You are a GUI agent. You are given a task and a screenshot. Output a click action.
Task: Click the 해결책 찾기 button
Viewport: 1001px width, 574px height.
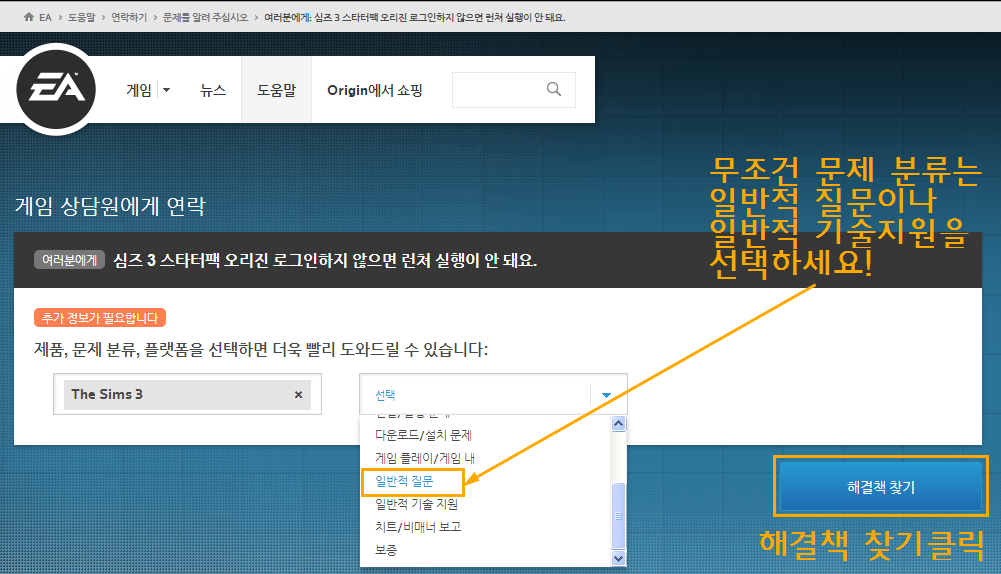pos(881,487)
